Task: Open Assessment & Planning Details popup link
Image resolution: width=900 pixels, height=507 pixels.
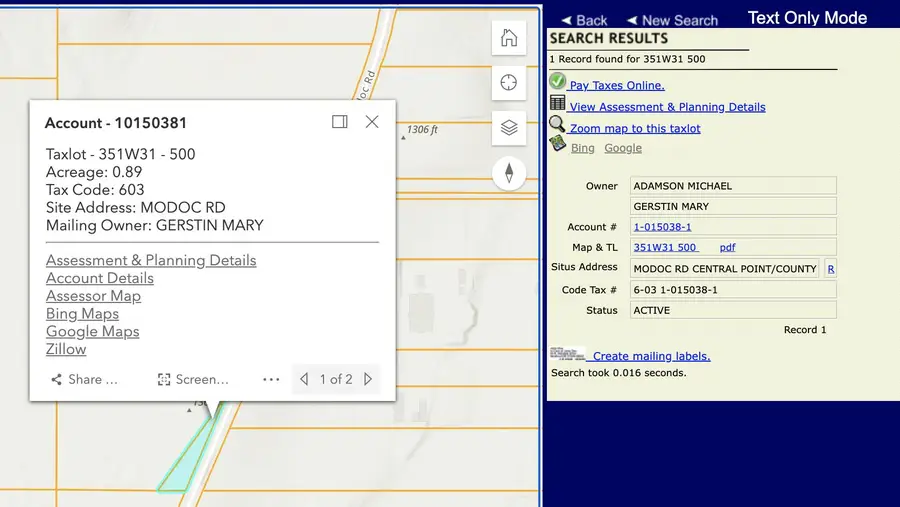Action: 151,260
